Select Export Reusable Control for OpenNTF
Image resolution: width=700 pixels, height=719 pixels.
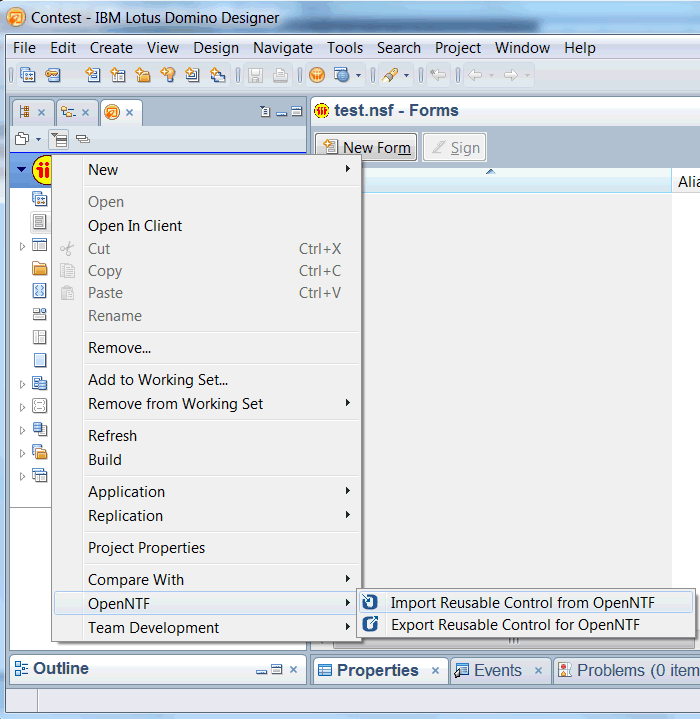(x=526, y=625)
